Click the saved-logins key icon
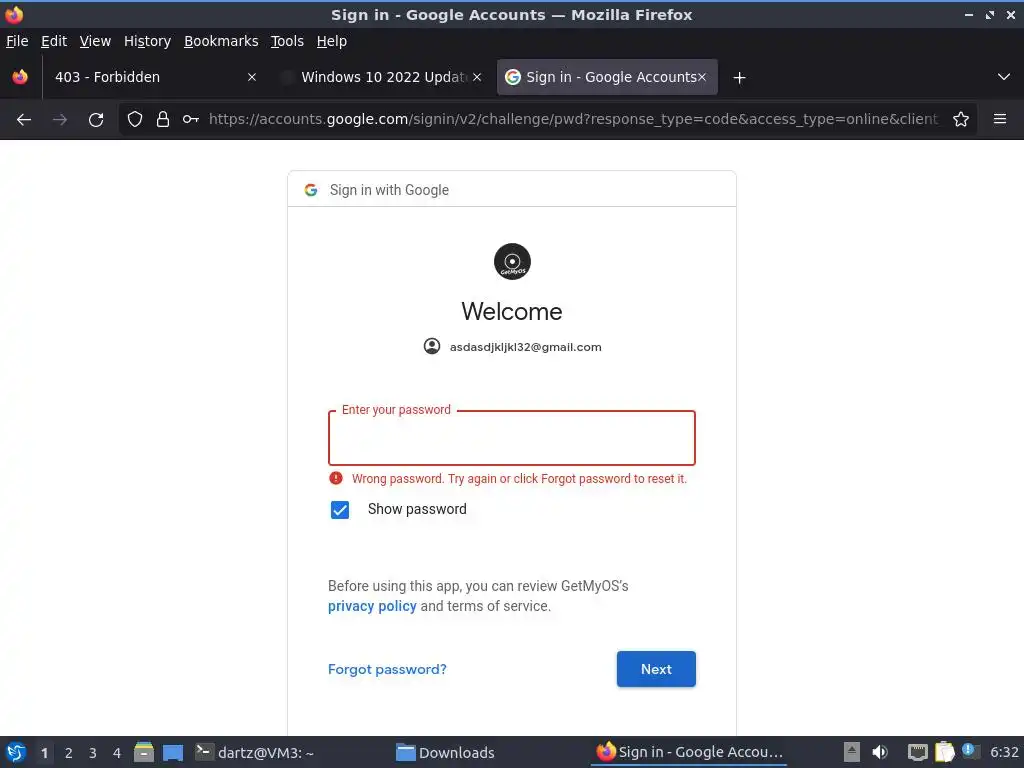Screen dimensions: 1024x768 tap(191, 119)
